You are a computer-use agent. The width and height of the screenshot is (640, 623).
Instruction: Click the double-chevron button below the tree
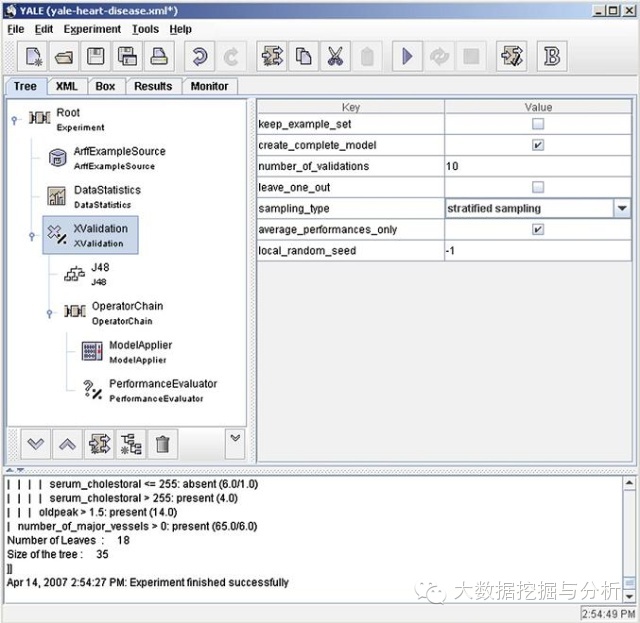(235, 444)
